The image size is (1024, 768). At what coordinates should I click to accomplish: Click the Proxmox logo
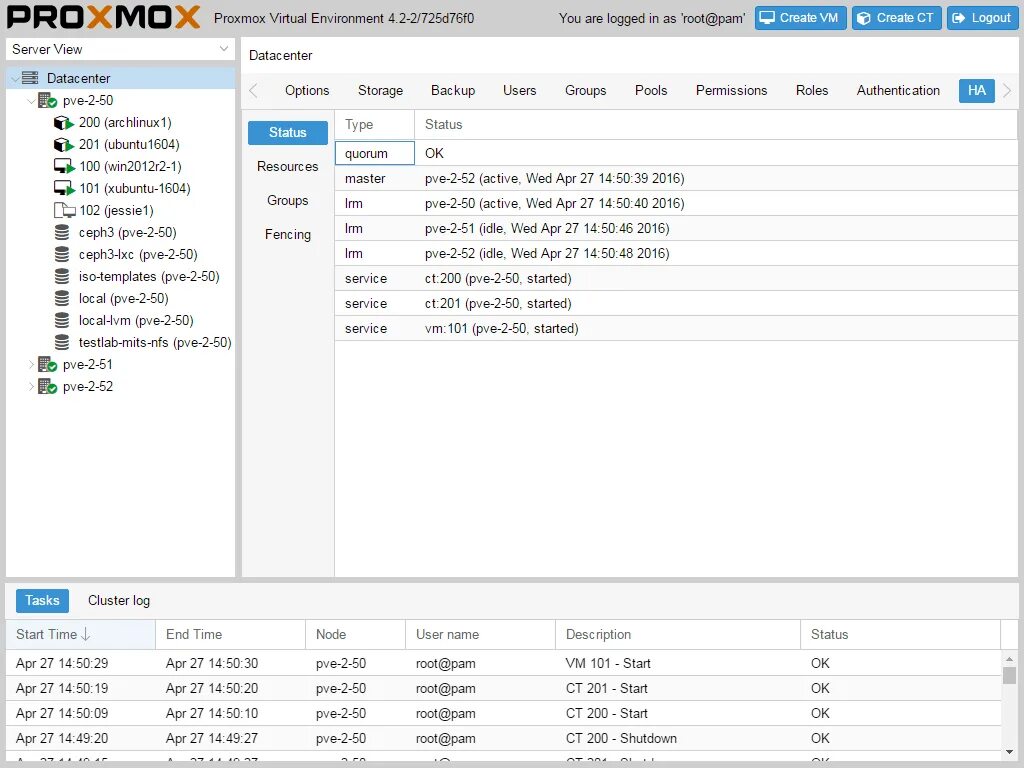click(x=104, y=18)
